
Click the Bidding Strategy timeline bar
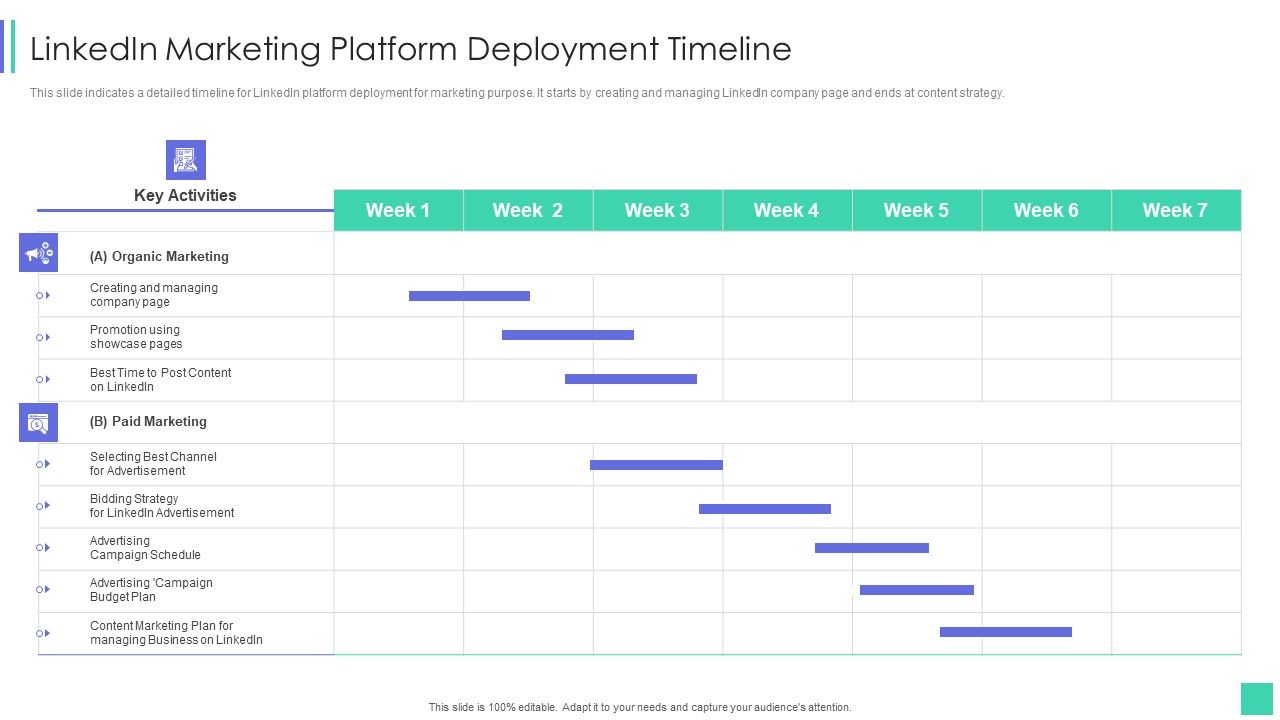(x=765, y=509)
